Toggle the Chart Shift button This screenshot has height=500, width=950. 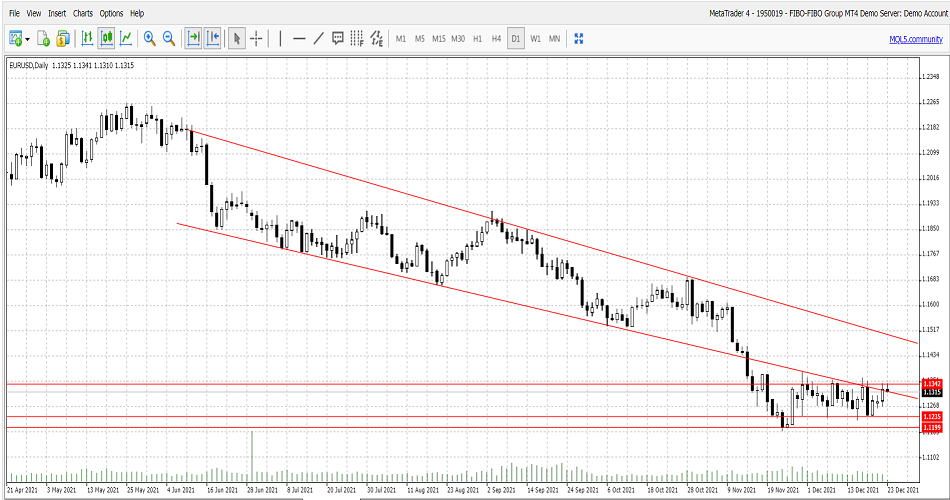tap(212, 38)
